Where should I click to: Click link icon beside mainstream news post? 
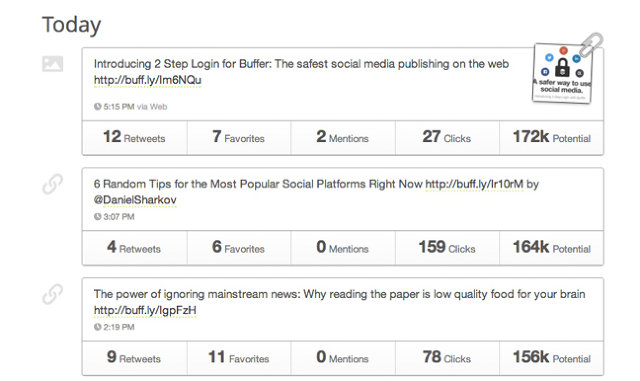[53, 294]
